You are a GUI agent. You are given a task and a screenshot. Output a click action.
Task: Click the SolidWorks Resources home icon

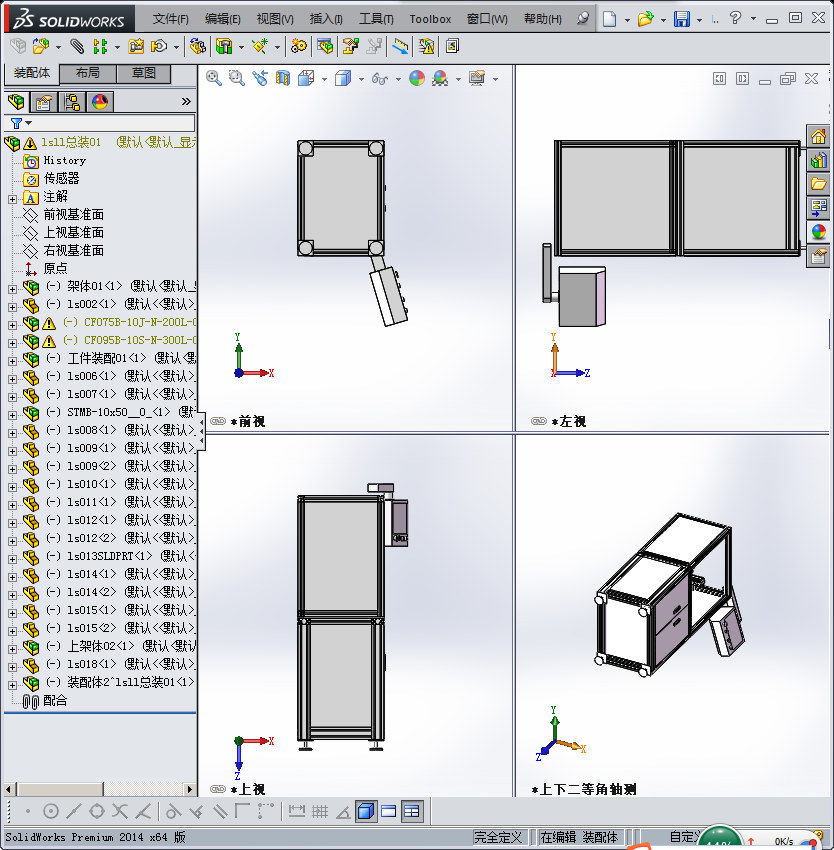click(x=818, y=136)
